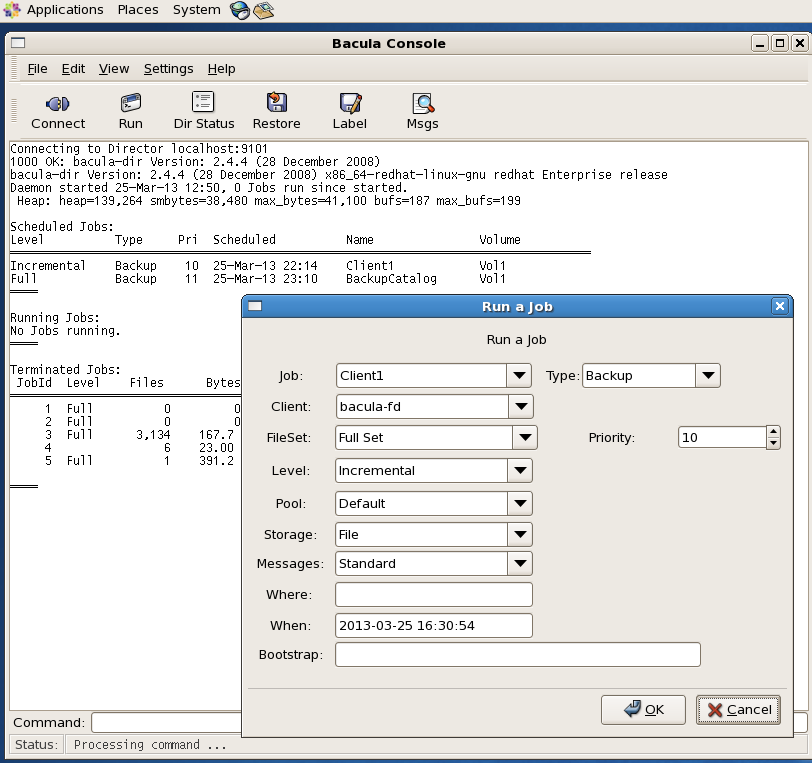Expand the Type dropdown showing Backup
The image size is (812, 763).
click(708, 376)
